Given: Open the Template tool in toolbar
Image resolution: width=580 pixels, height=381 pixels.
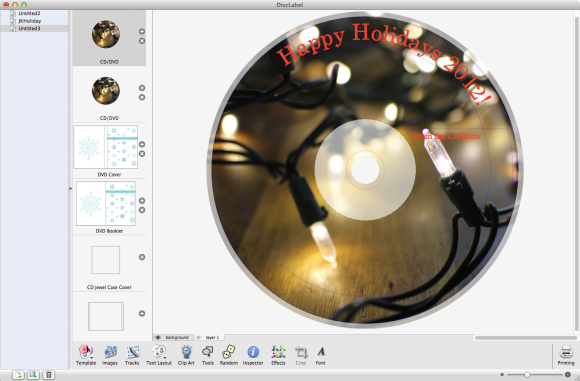Looking at the screenshot, I should point(86,355).
